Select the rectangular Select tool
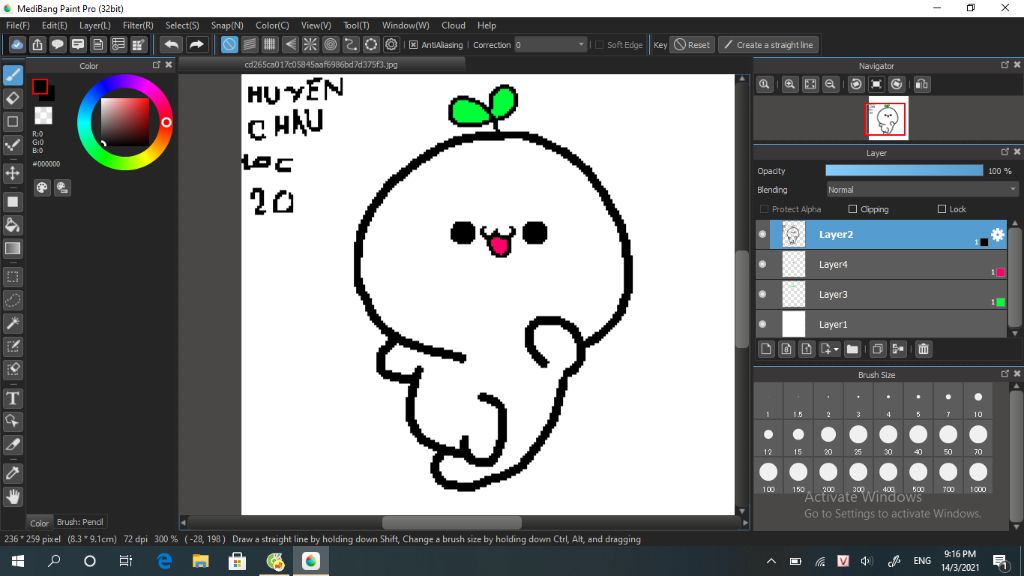 point(12,277)
